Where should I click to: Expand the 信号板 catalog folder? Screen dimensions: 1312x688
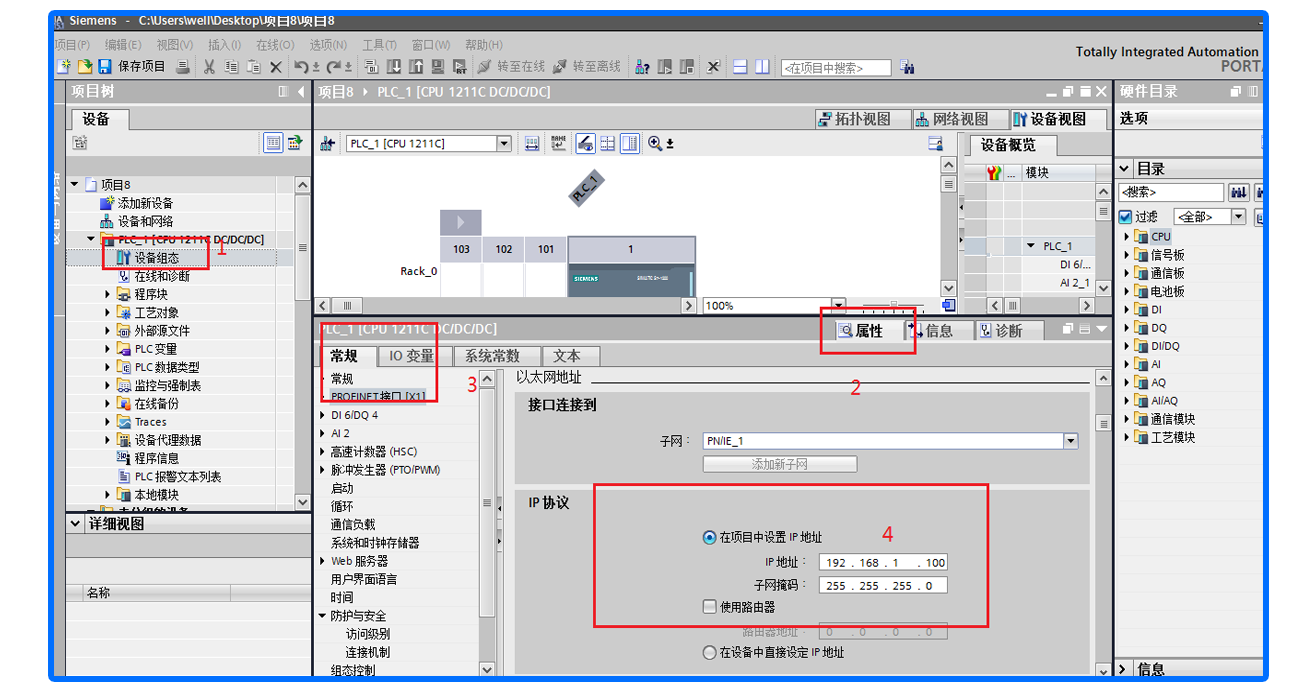coord(1127,255)
